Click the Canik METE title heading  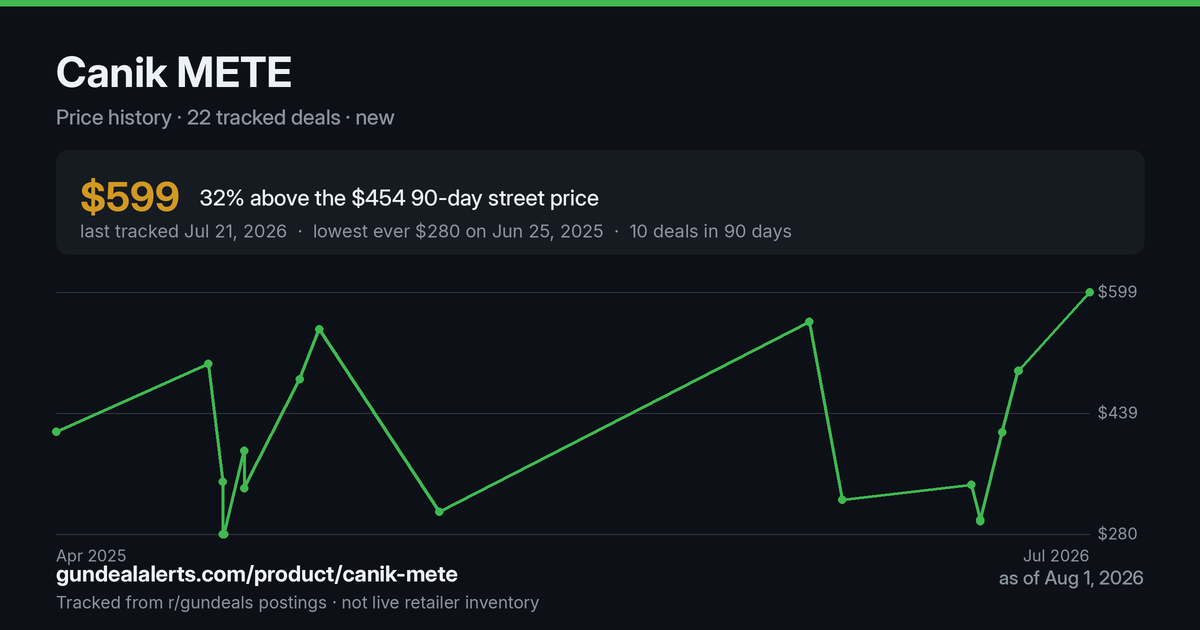click(x=174, y=74)
